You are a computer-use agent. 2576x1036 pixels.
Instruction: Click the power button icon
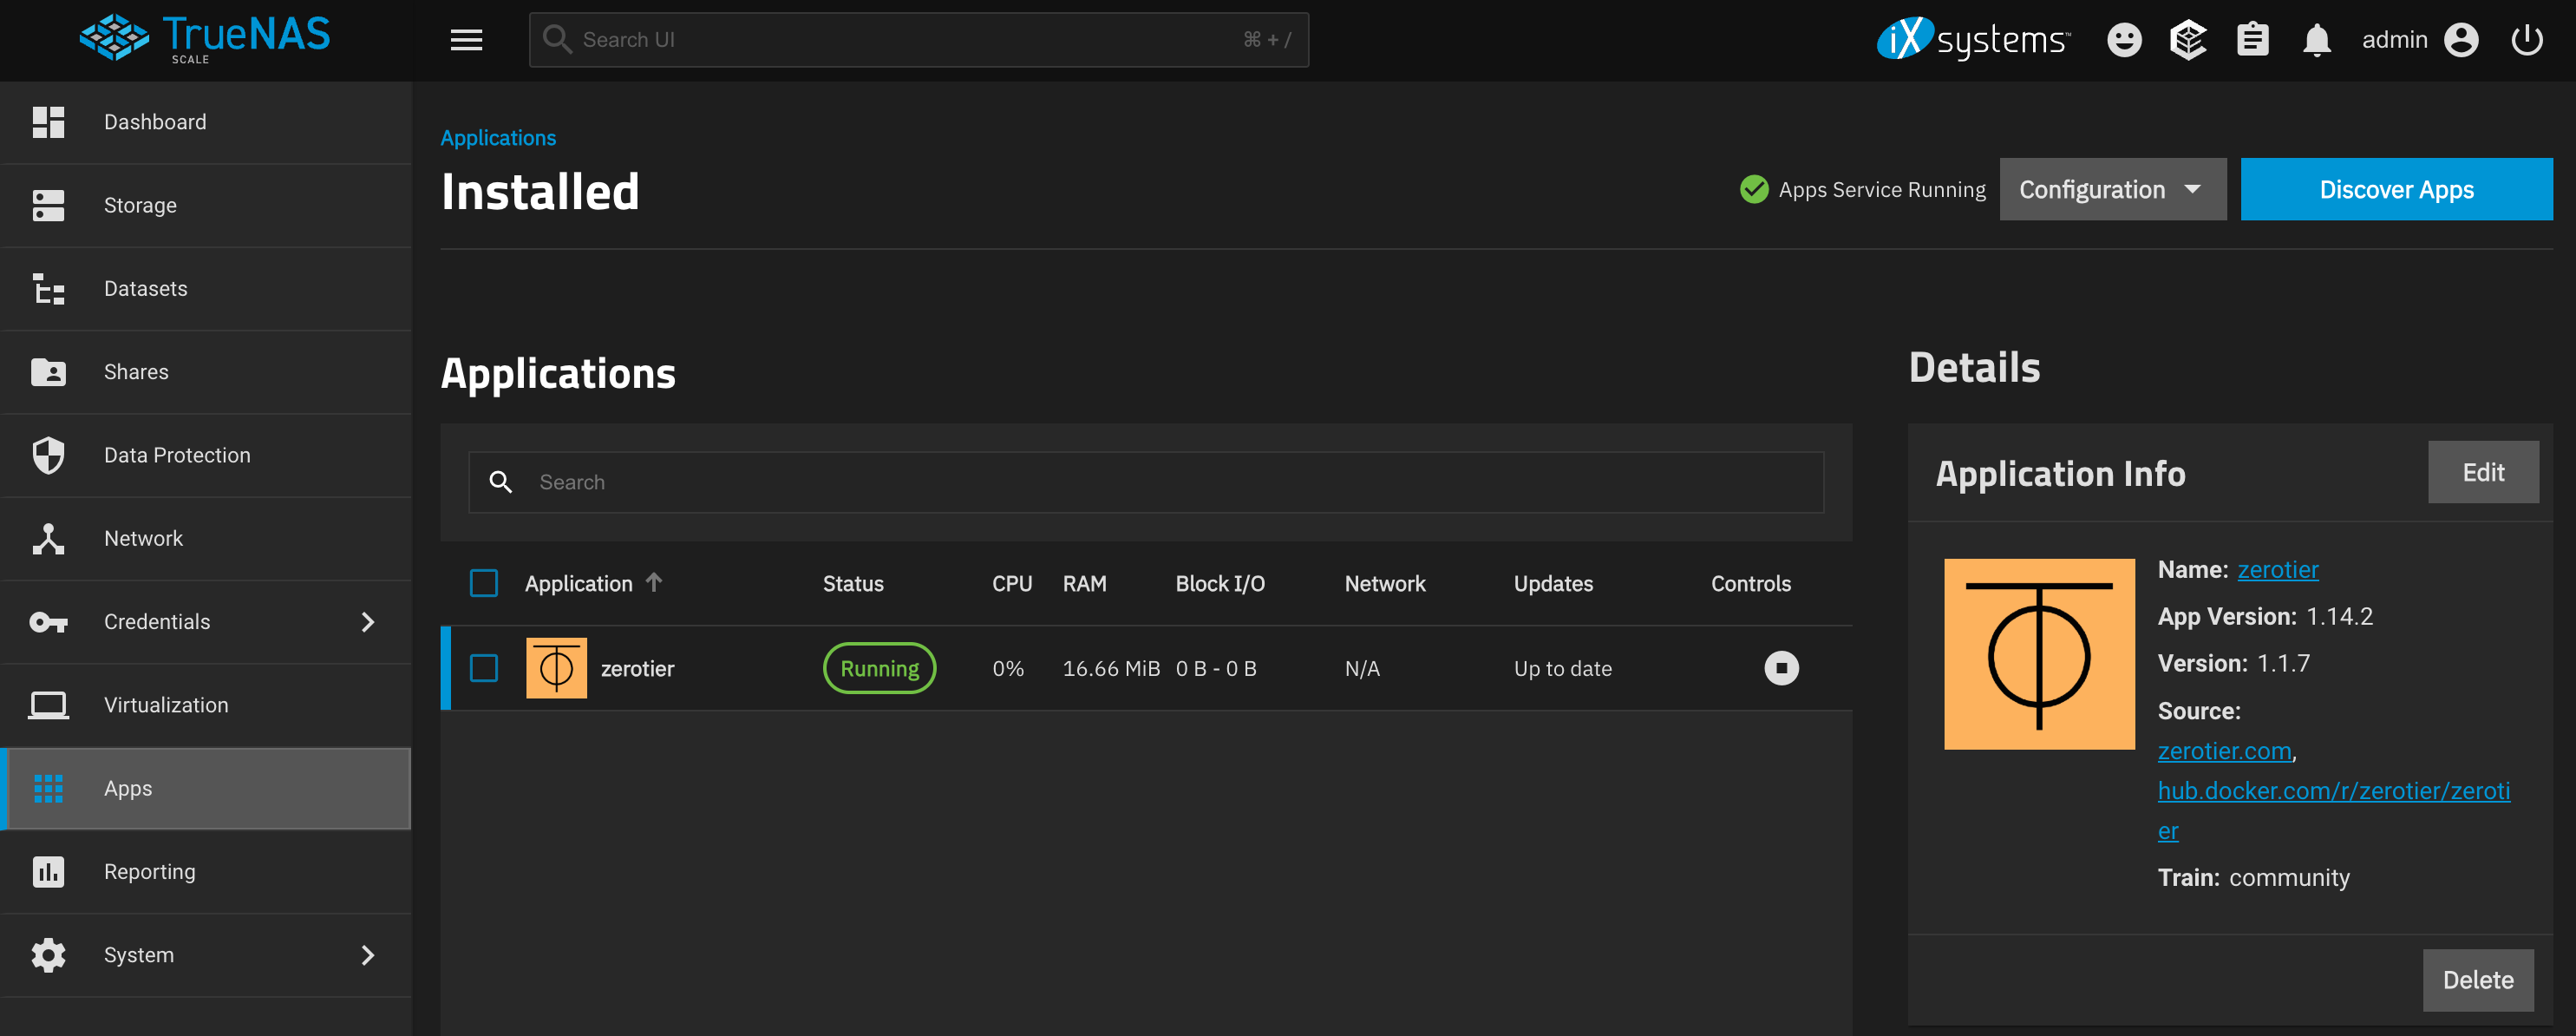[2526, 40]
